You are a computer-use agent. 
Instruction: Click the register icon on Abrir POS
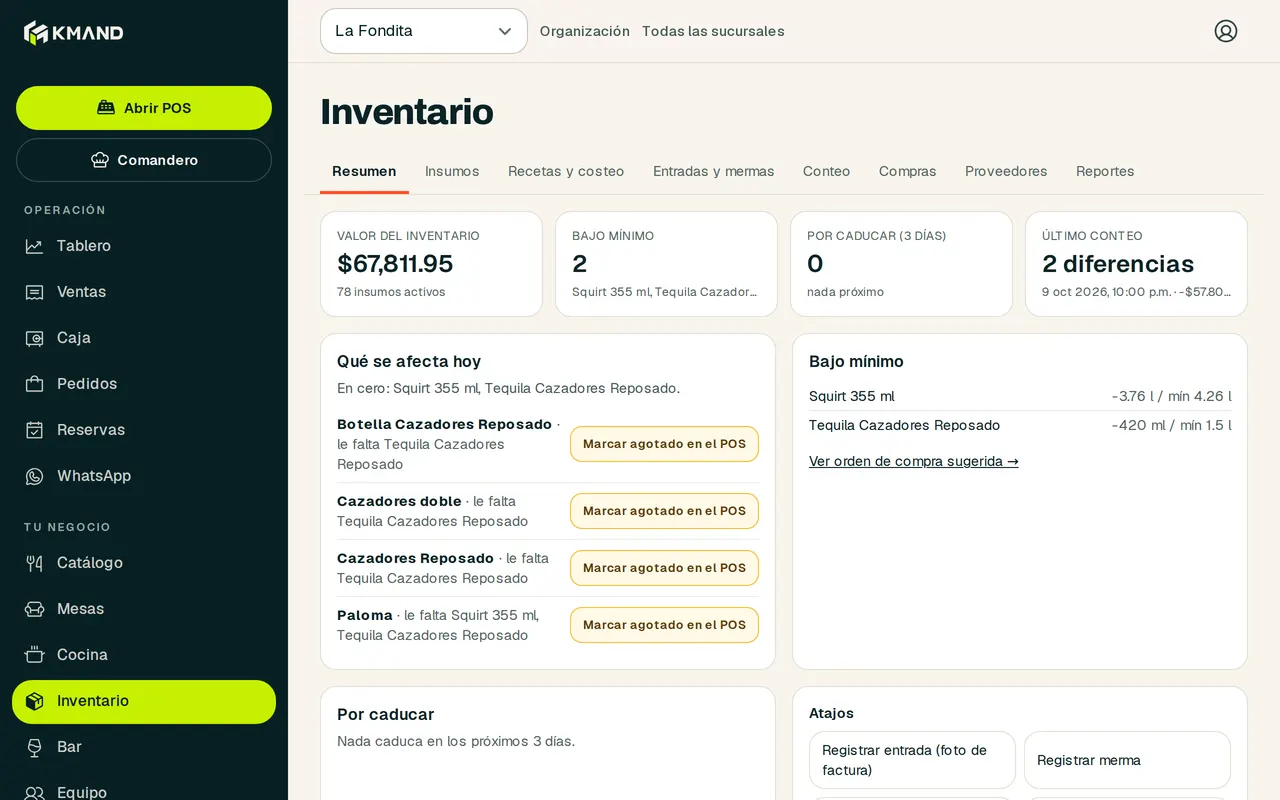pos(106,108)
